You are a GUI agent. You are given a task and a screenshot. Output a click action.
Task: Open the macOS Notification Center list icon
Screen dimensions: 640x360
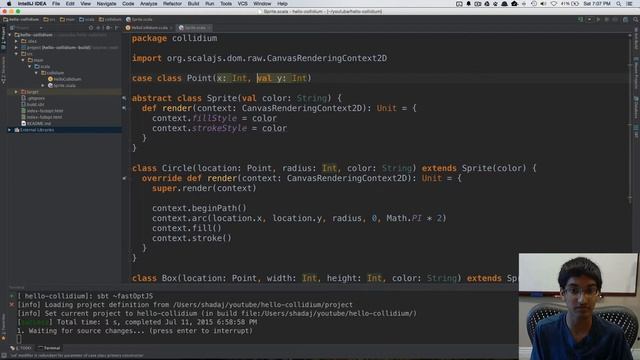click(630, 4)
